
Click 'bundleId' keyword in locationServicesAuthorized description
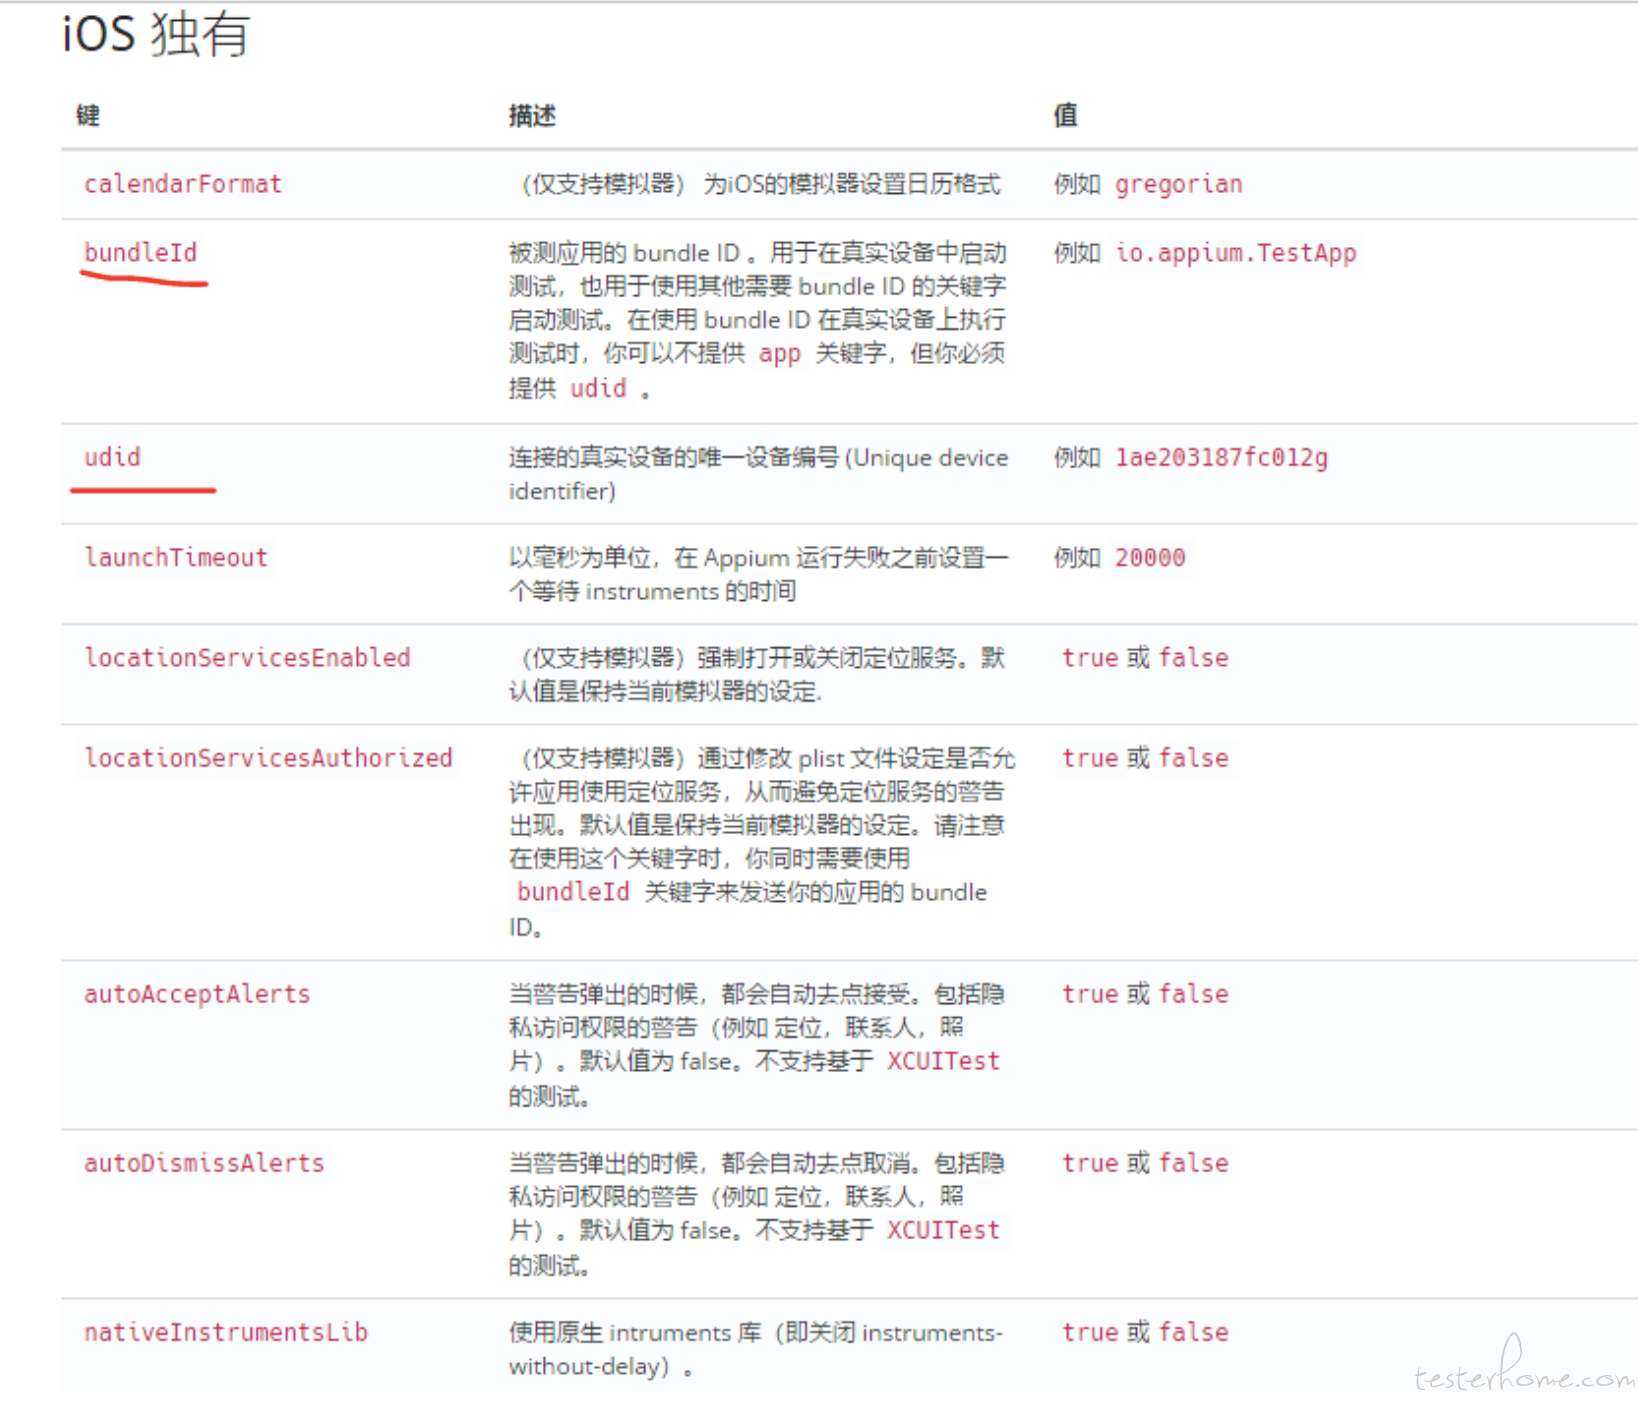tap(573, 892)
